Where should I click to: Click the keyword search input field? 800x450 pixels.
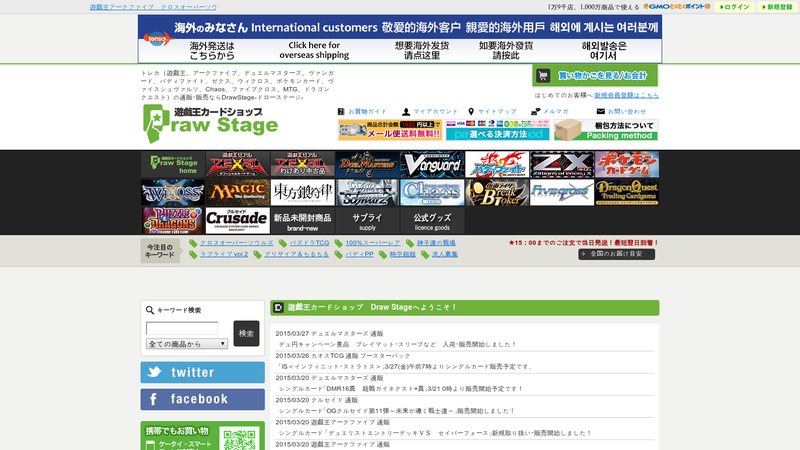point(182,328)
